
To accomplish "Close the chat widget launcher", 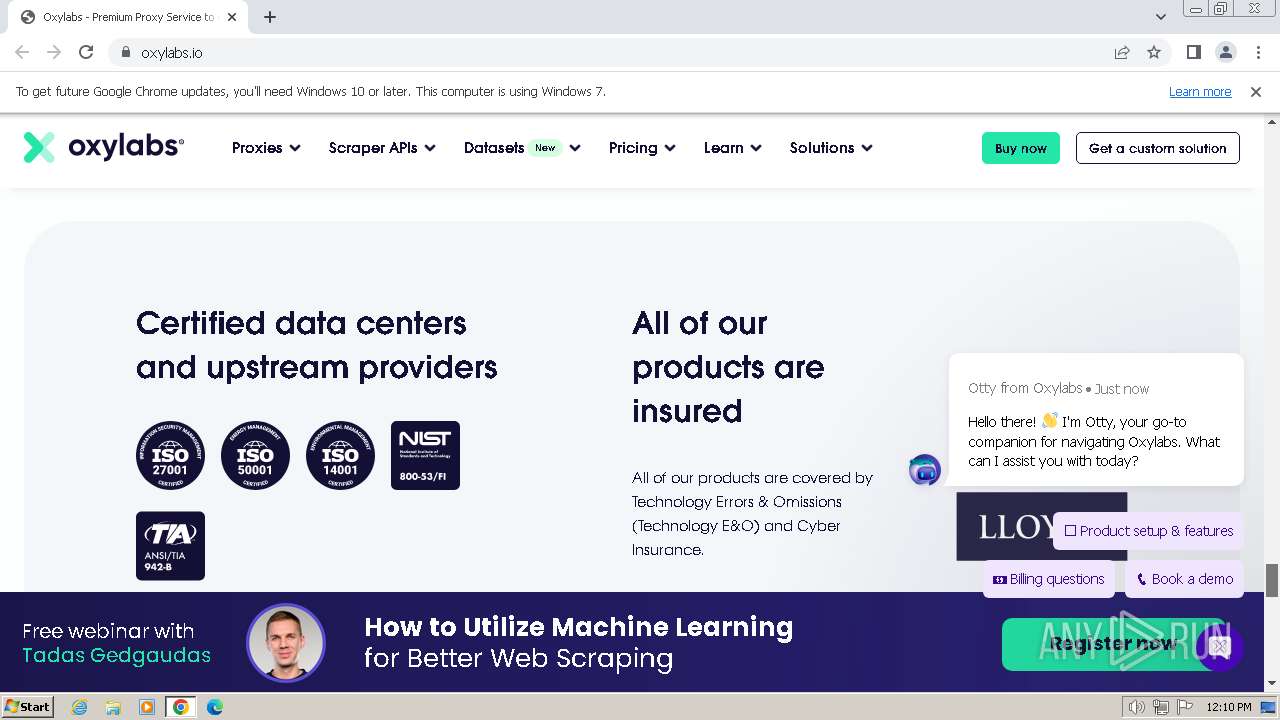I will [1219, 647].
